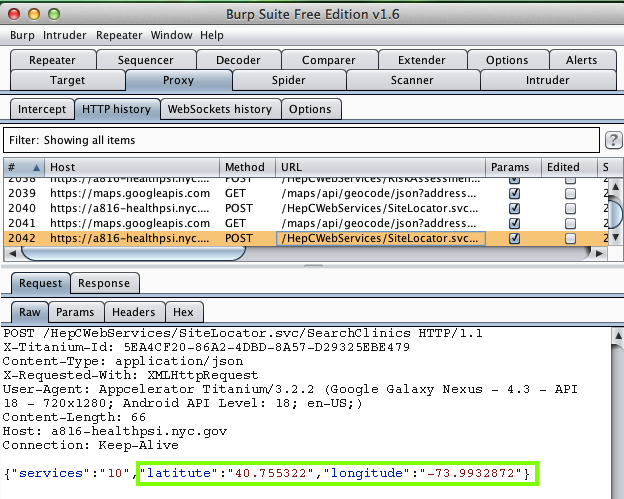Open the top-level Options tab
624x499 pixels.
(507, 60)
